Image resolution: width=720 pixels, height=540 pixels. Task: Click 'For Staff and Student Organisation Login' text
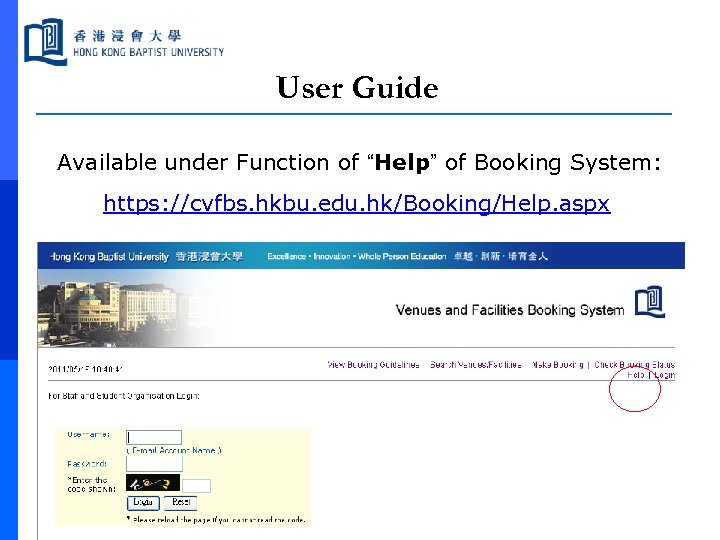[124, 396]
